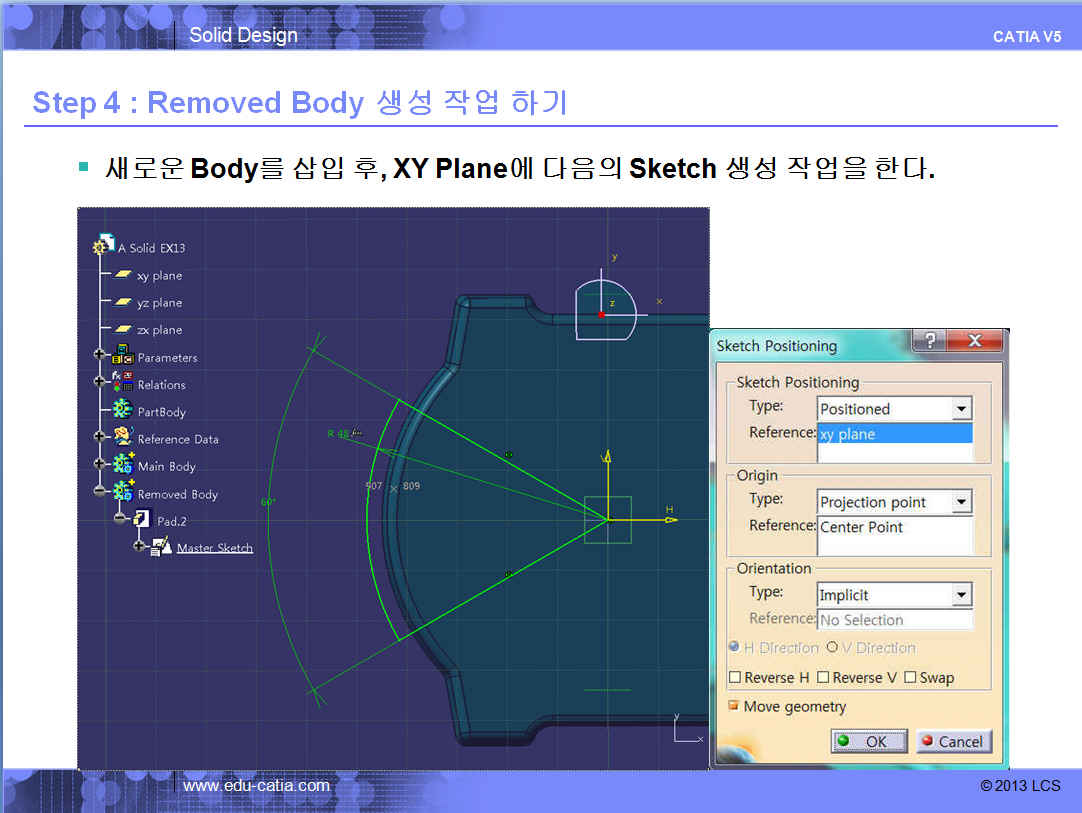Click the A Solid EX13 root part icon

click(104, 247)
